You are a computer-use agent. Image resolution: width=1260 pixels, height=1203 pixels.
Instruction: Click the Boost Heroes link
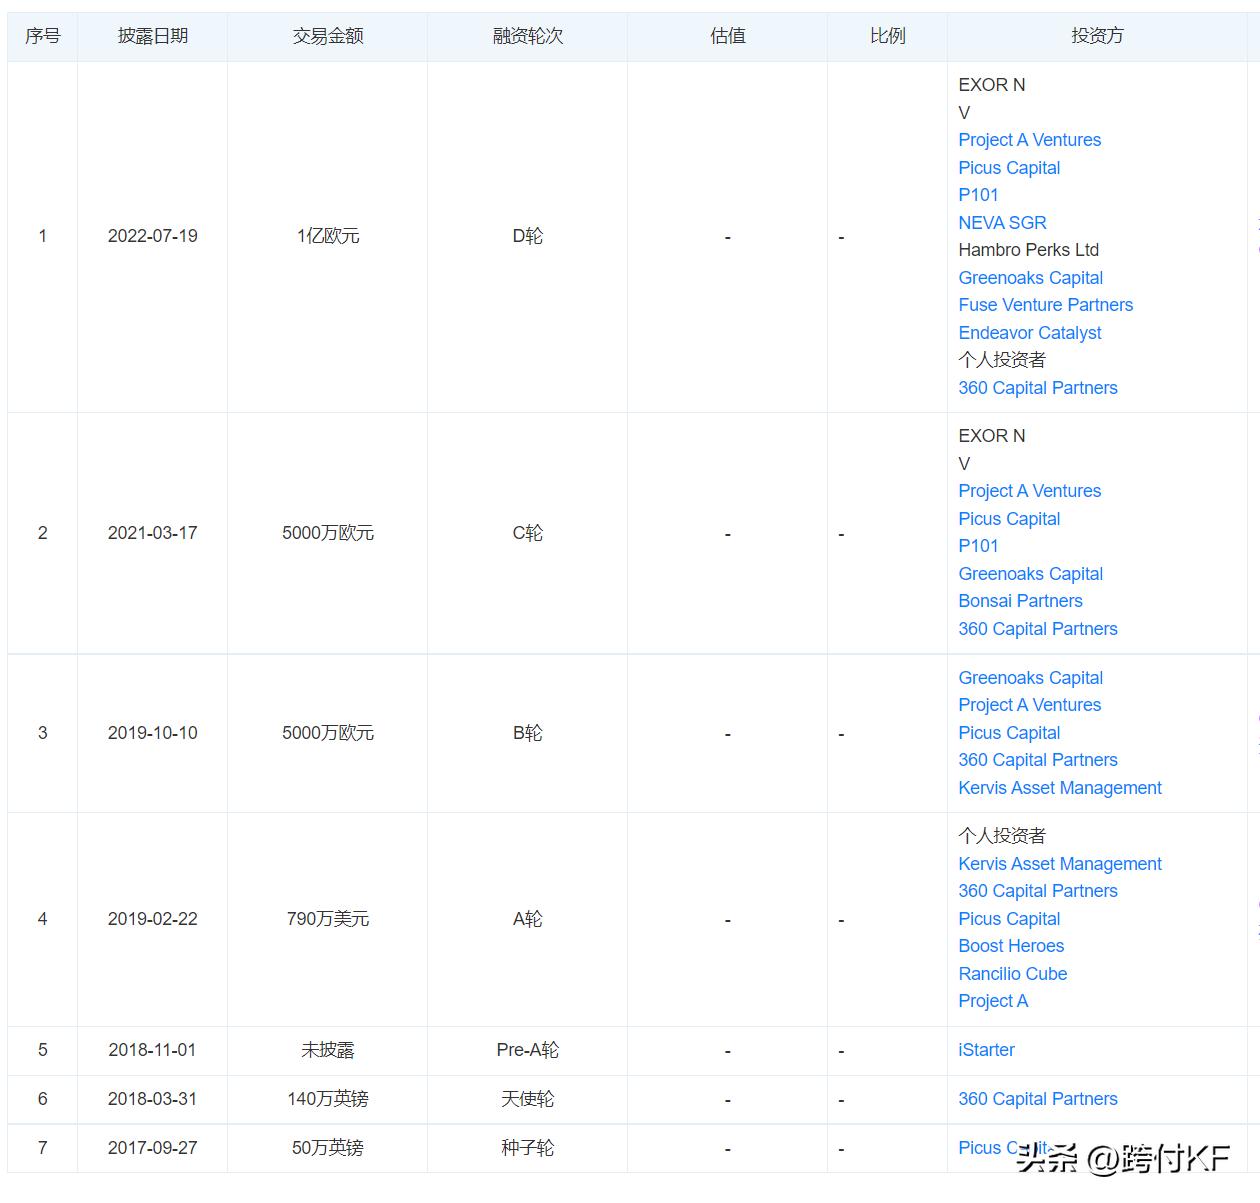[x=1011, y=946]
